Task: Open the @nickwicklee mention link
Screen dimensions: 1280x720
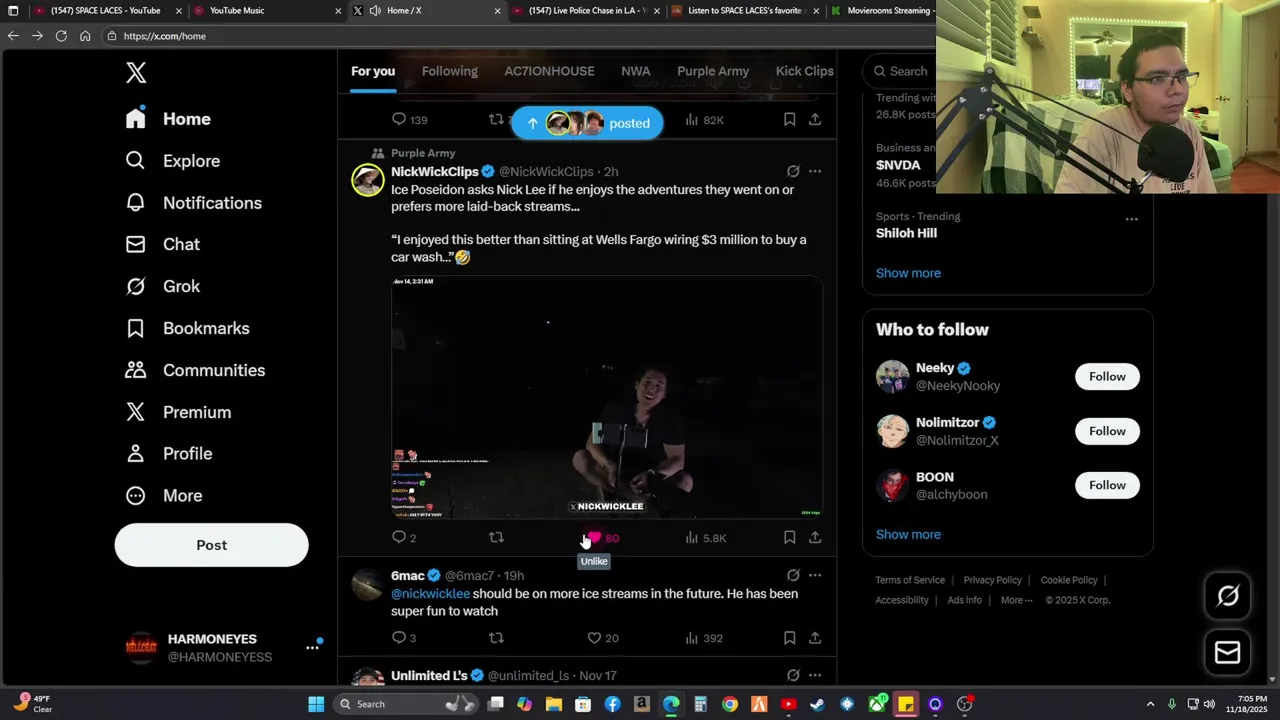Action: click(x=430, y=594)
